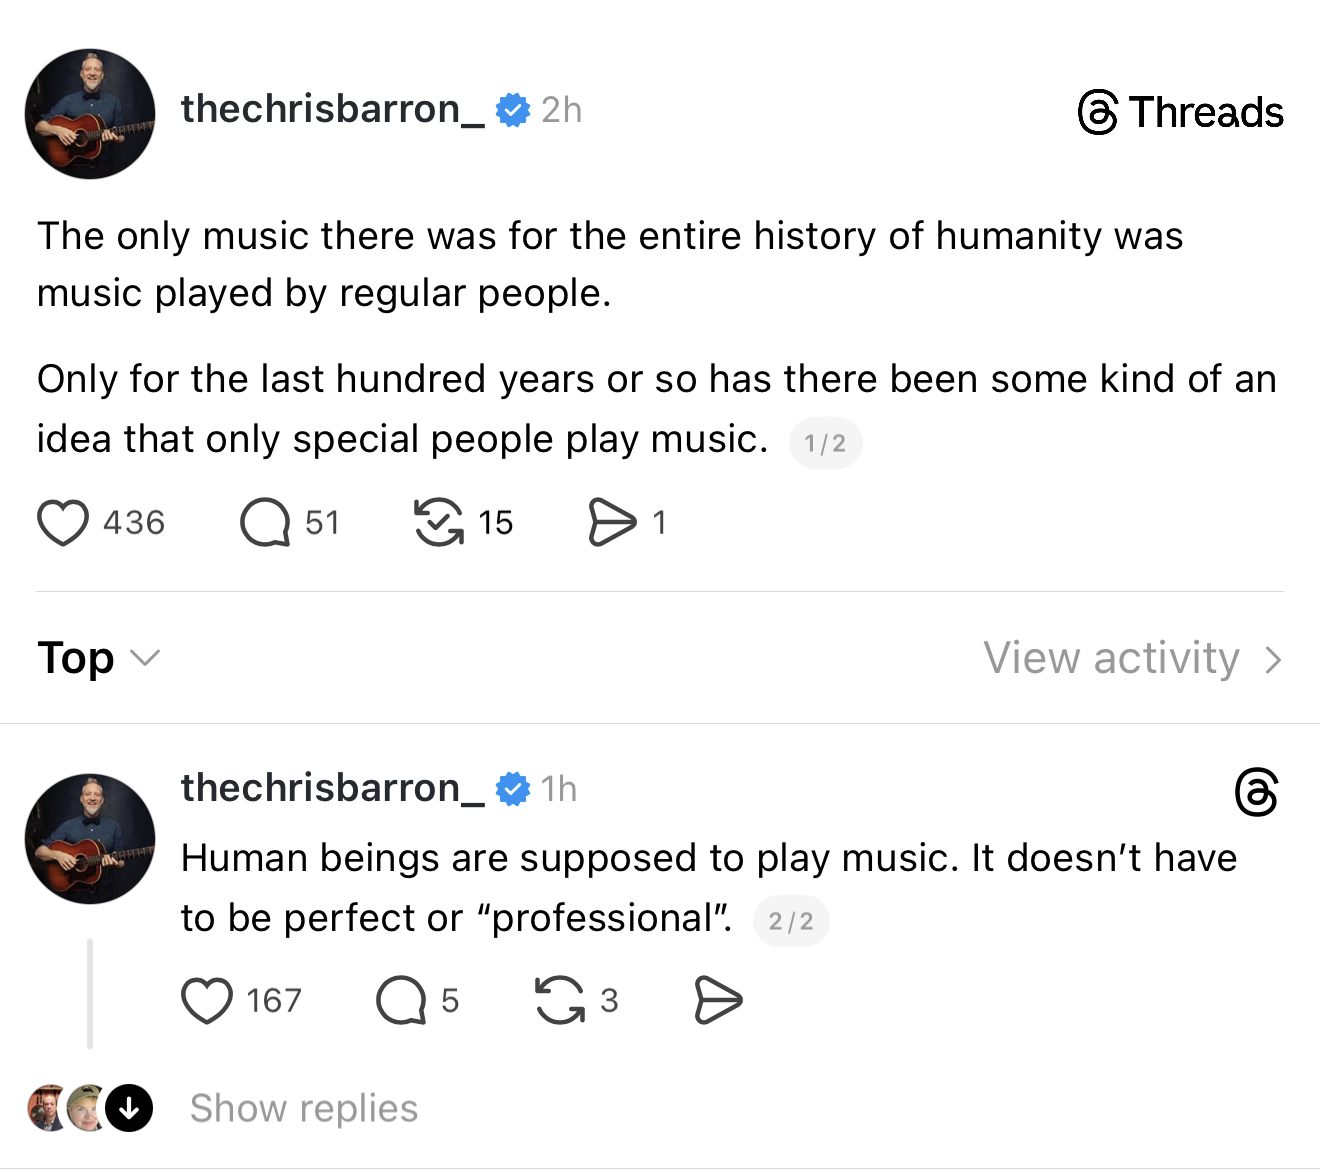The height and width of the screenshot is (1172, 1320).
Task: Repost the first post with 15 reposts
Action: [x=439, y=522]
